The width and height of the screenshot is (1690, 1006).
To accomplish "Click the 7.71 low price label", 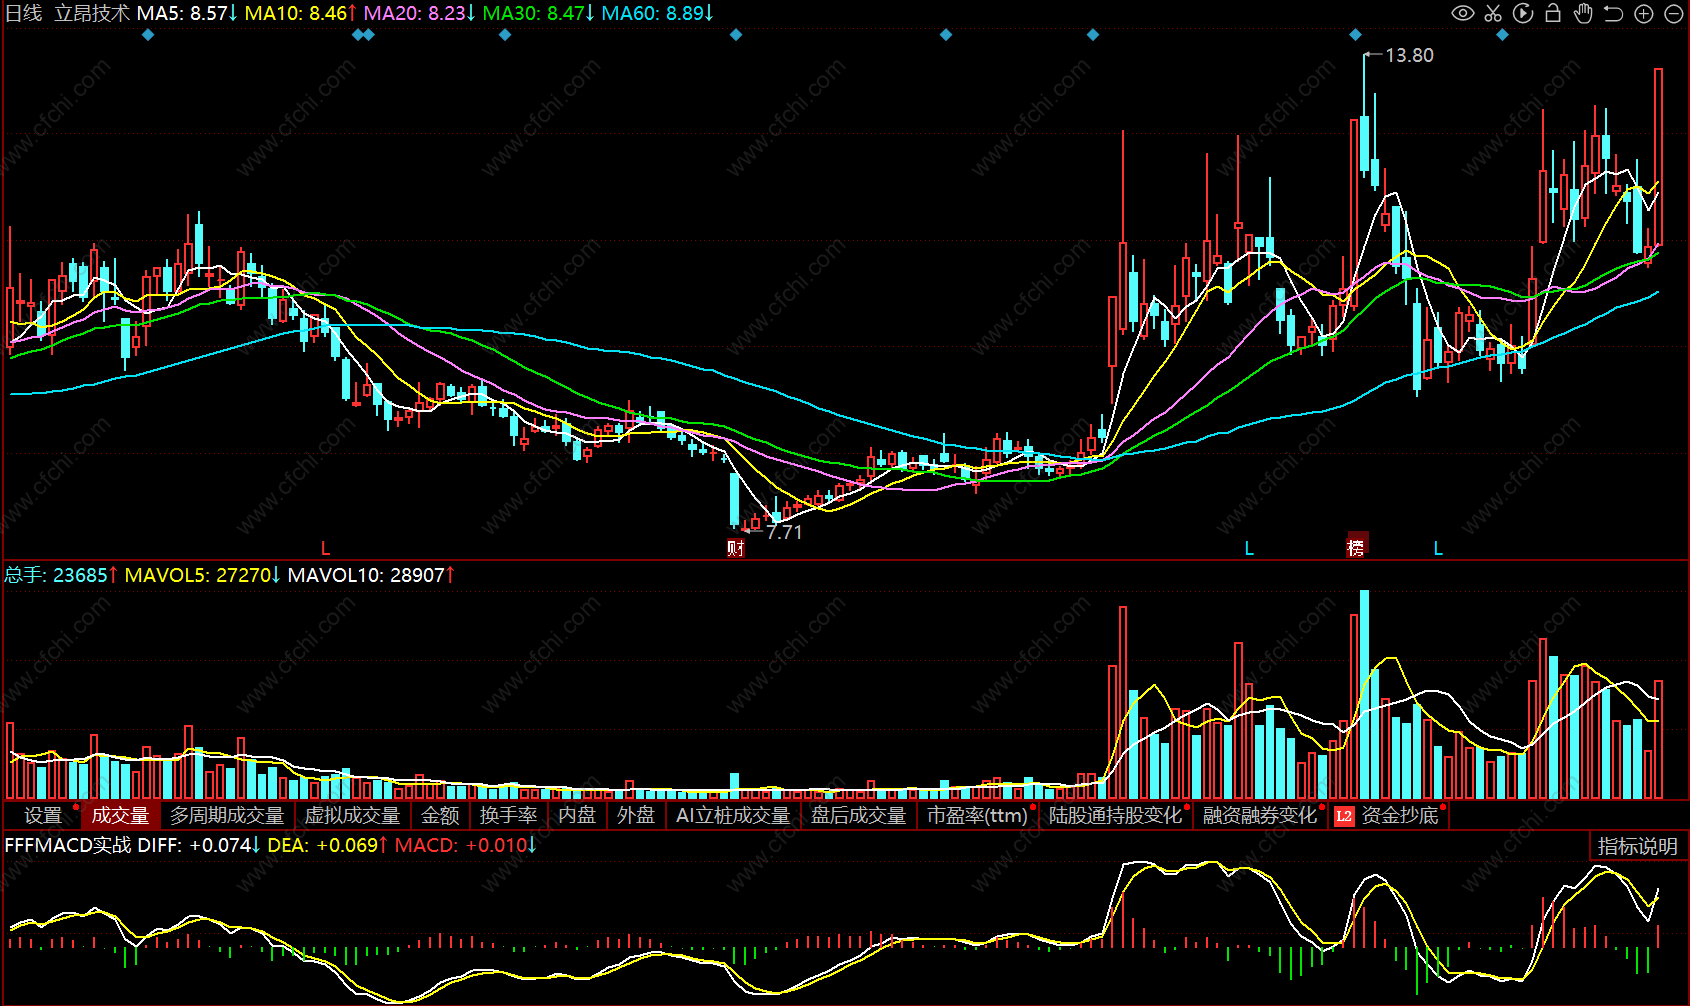I will point(784,532).
